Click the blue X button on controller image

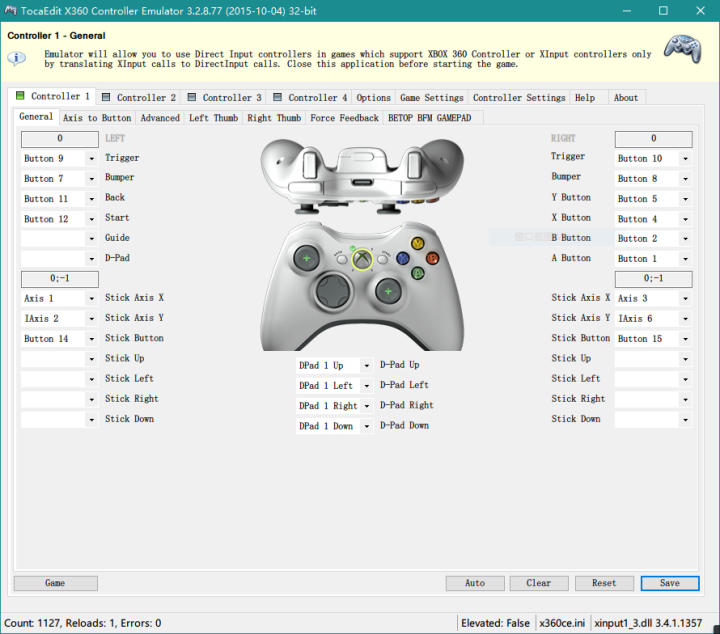[x=403, y=258]
